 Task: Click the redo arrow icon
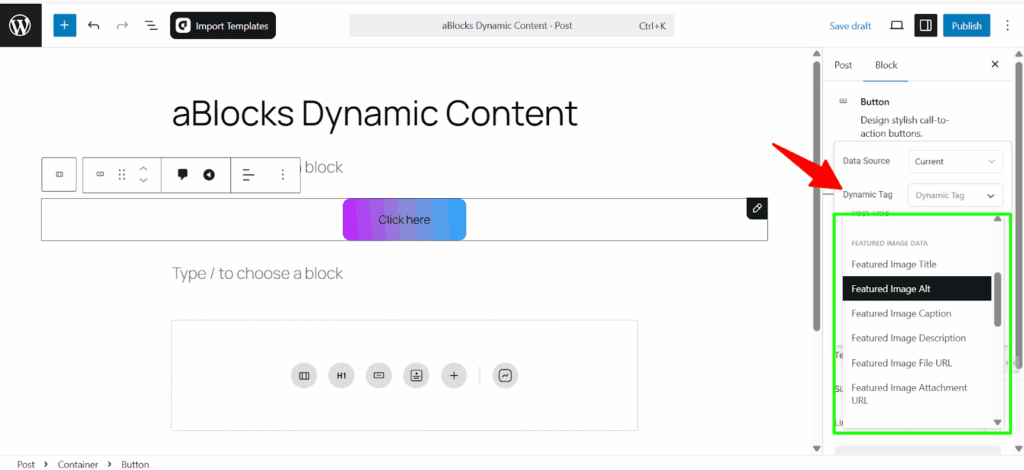point(122,25)
